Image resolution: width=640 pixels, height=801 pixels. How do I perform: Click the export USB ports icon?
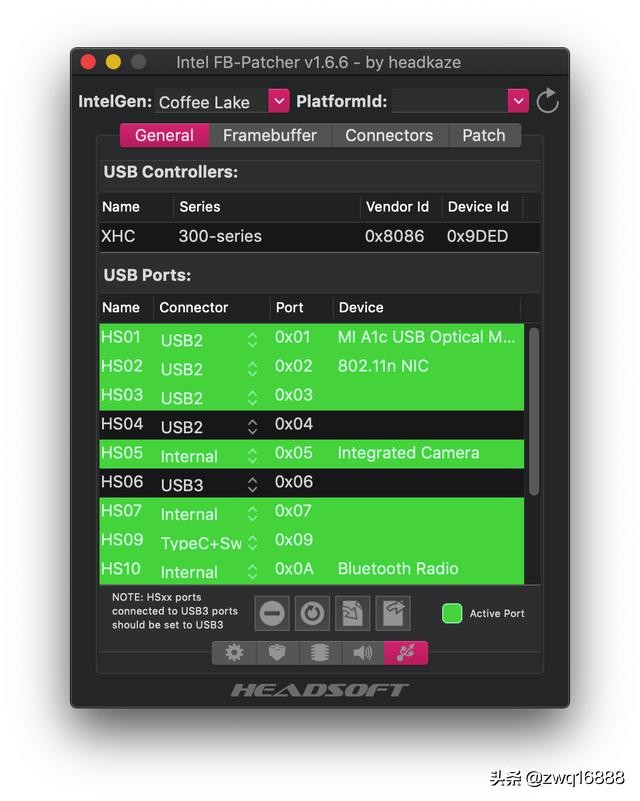(x=392, y=613)
